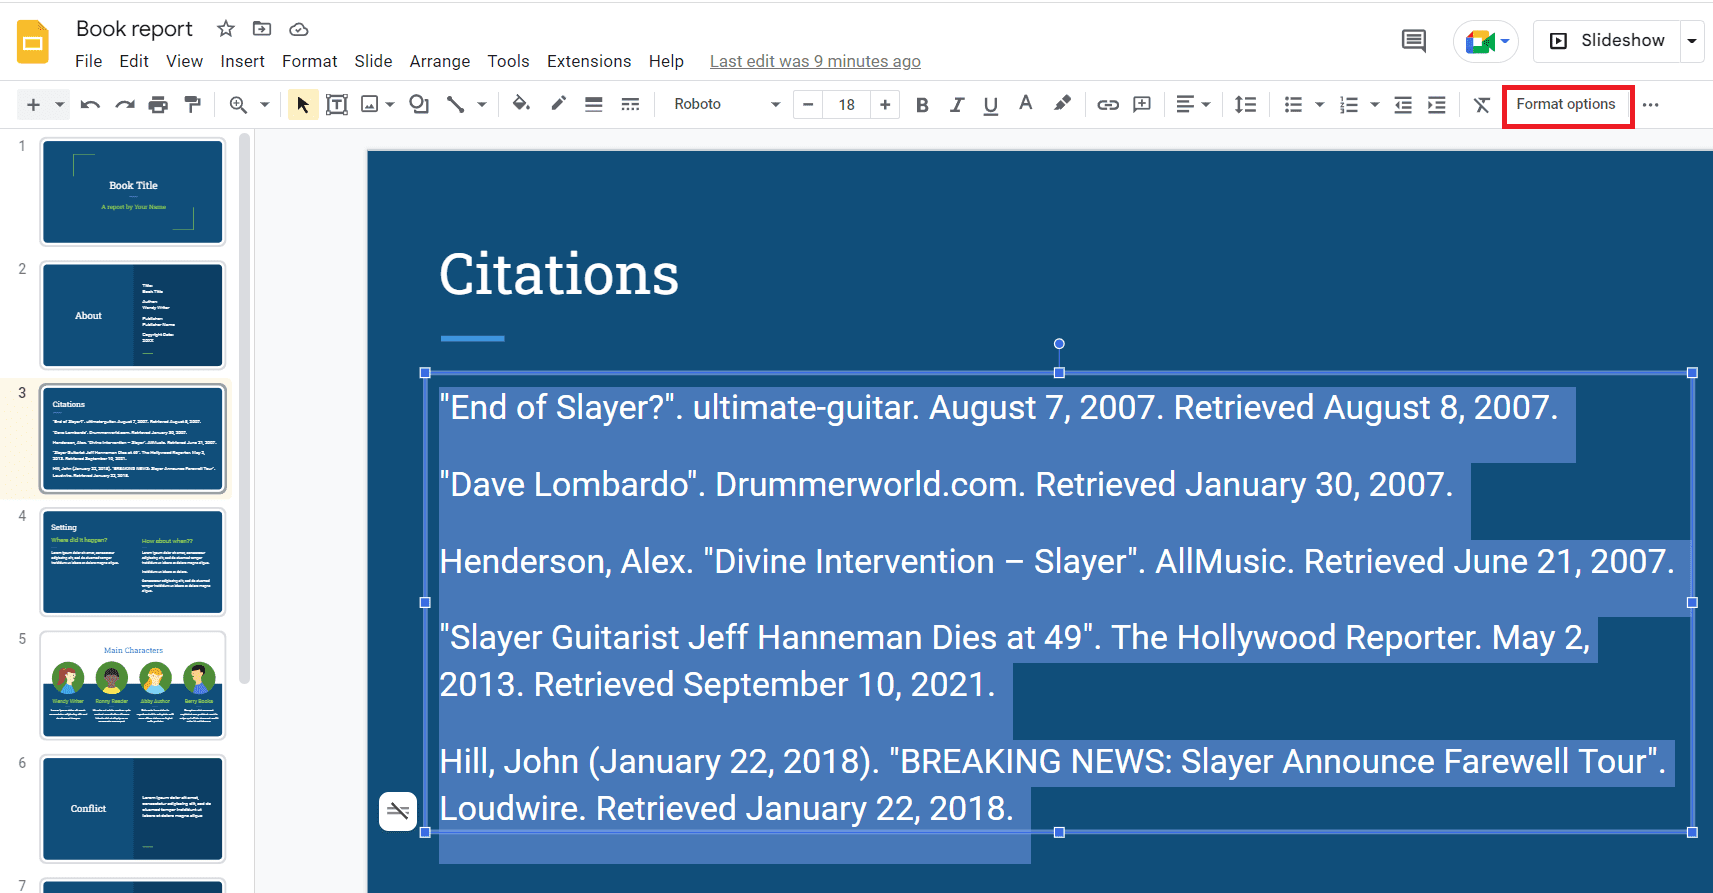Open the text color picker

coord(1025,103)
